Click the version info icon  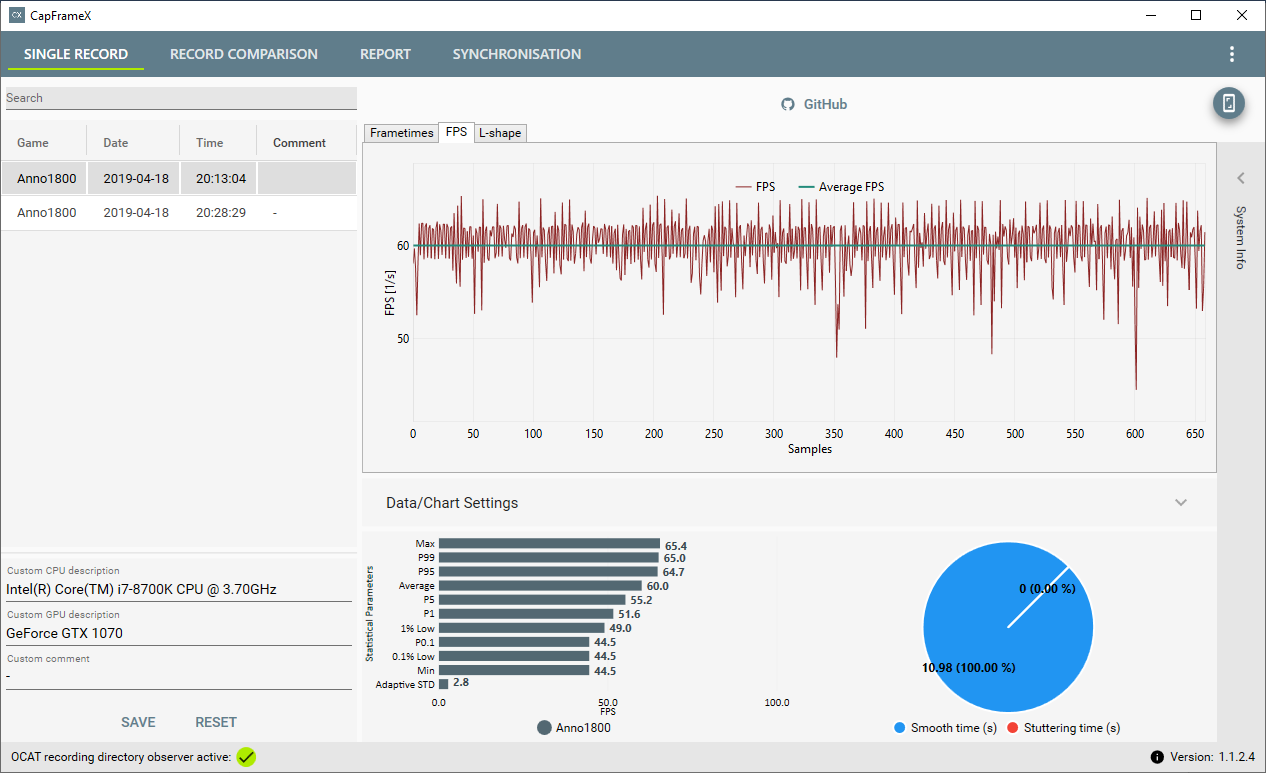1157,757
